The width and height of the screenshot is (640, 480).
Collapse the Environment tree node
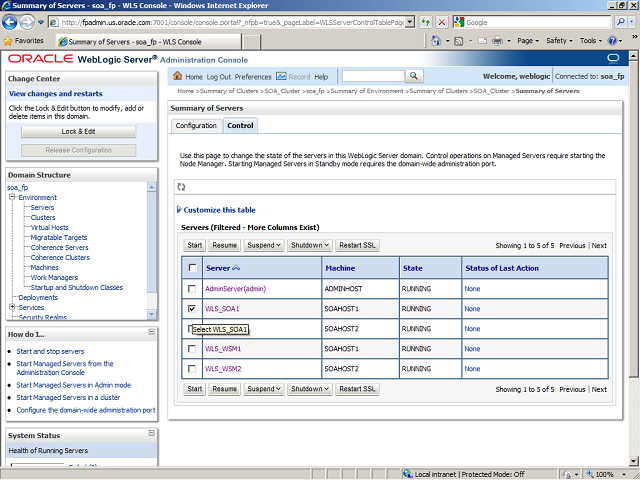coord(12,198)
